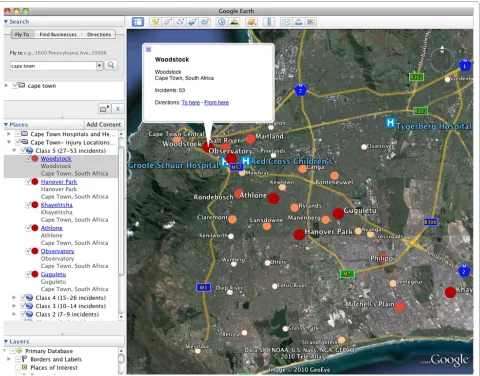Viewport: 480px width, 376px height.
Task: Click the search magnifier button
Action: [111, 65]
